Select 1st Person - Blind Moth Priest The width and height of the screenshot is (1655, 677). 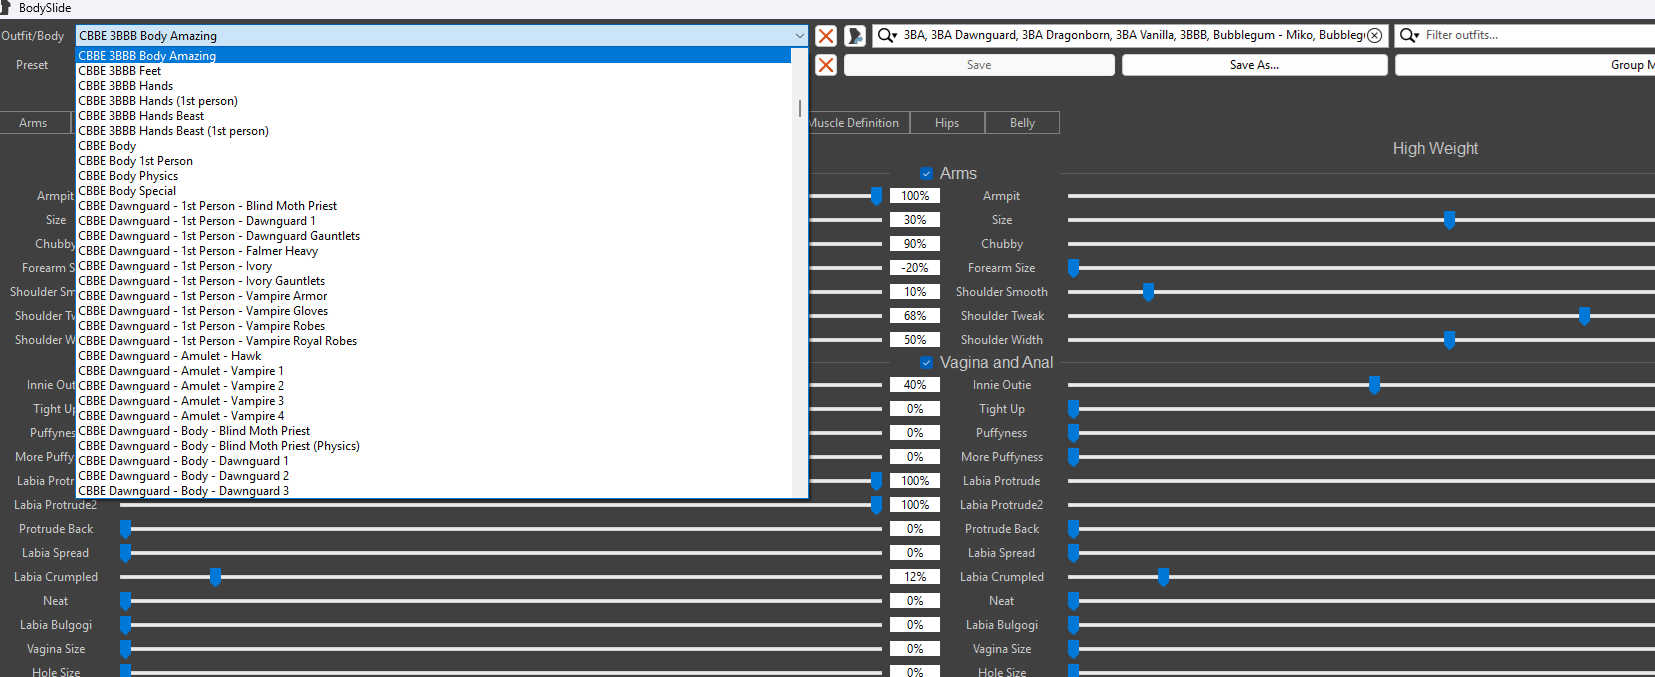point(434,206)
